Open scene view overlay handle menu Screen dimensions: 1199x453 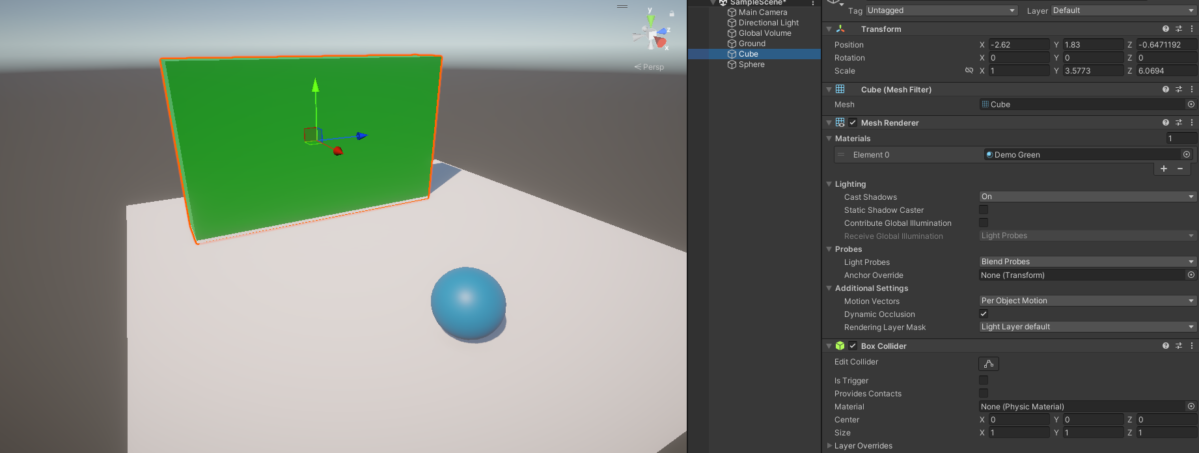coord(622,6)
